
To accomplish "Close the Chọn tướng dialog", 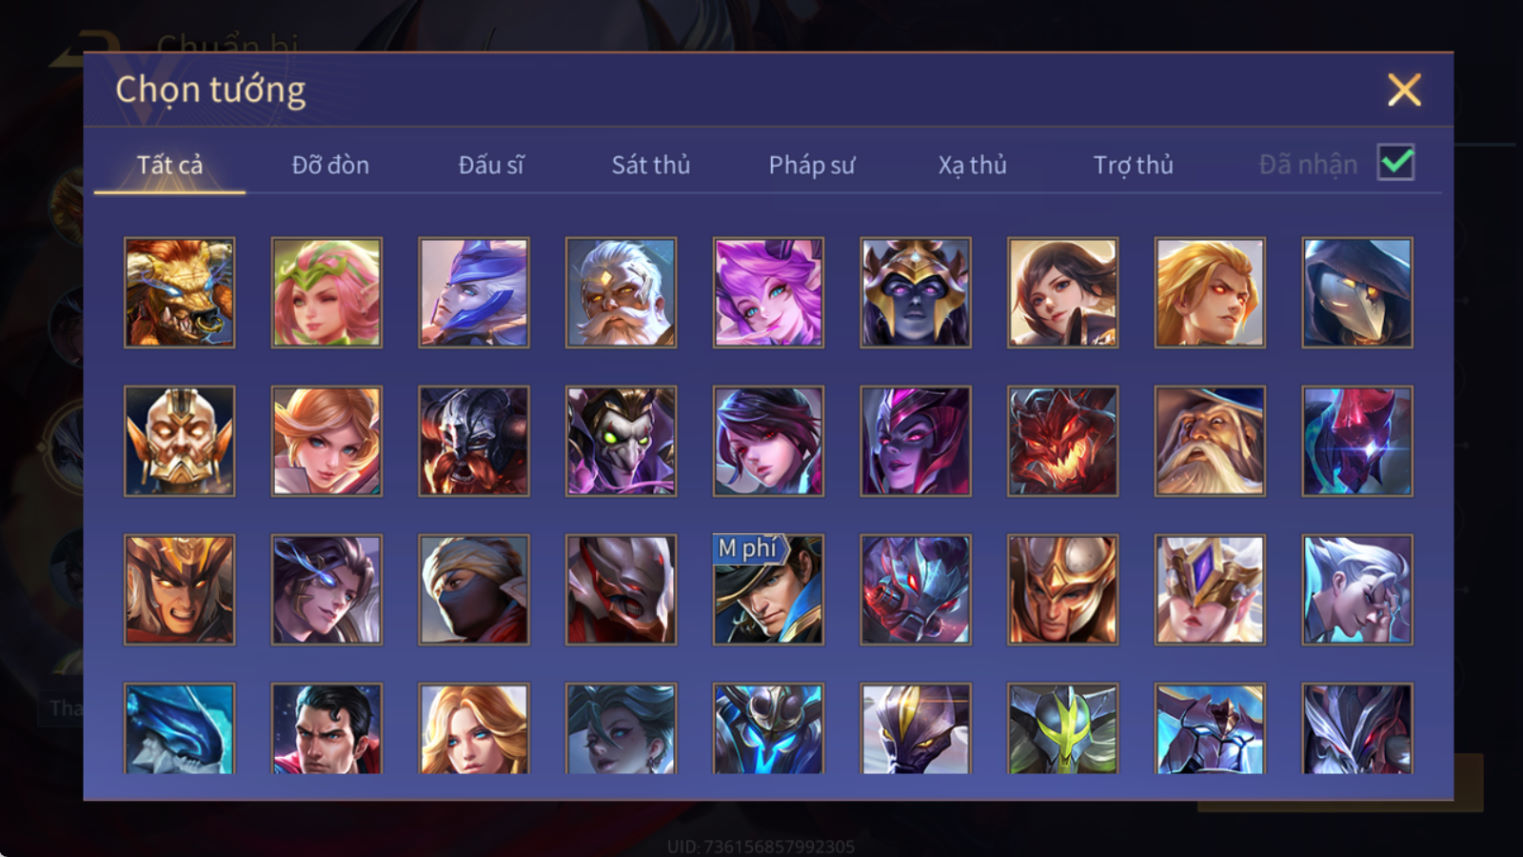I will coord(1404,90).
